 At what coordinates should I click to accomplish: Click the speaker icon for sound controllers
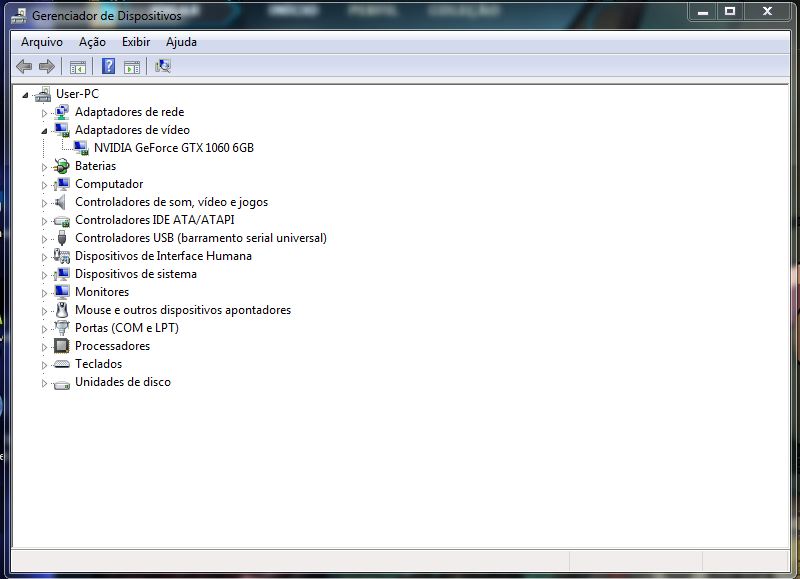pyautogui.click(x=61, y=202)
